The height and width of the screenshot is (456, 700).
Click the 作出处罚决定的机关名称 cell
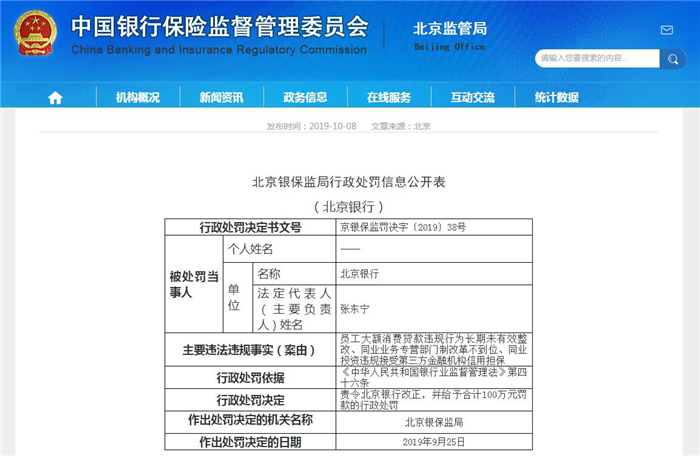click(x=250, y=422)
